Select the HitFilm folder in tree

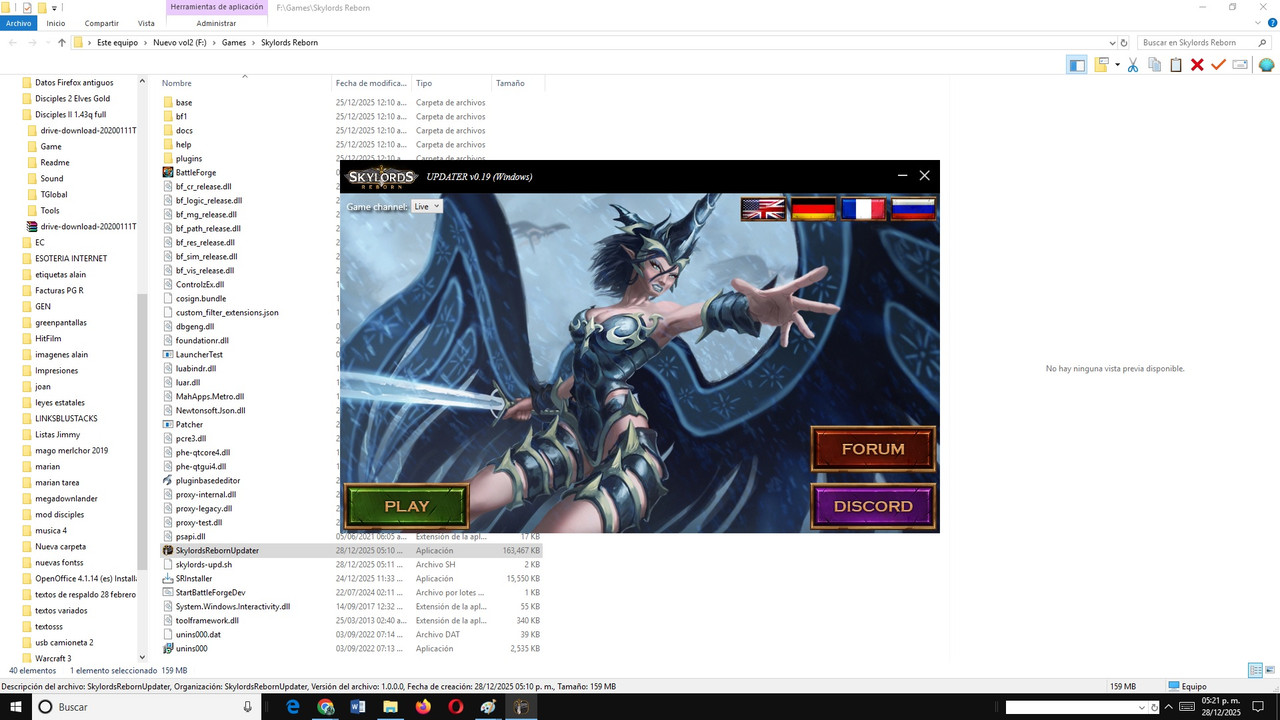(x=48, y=338)
